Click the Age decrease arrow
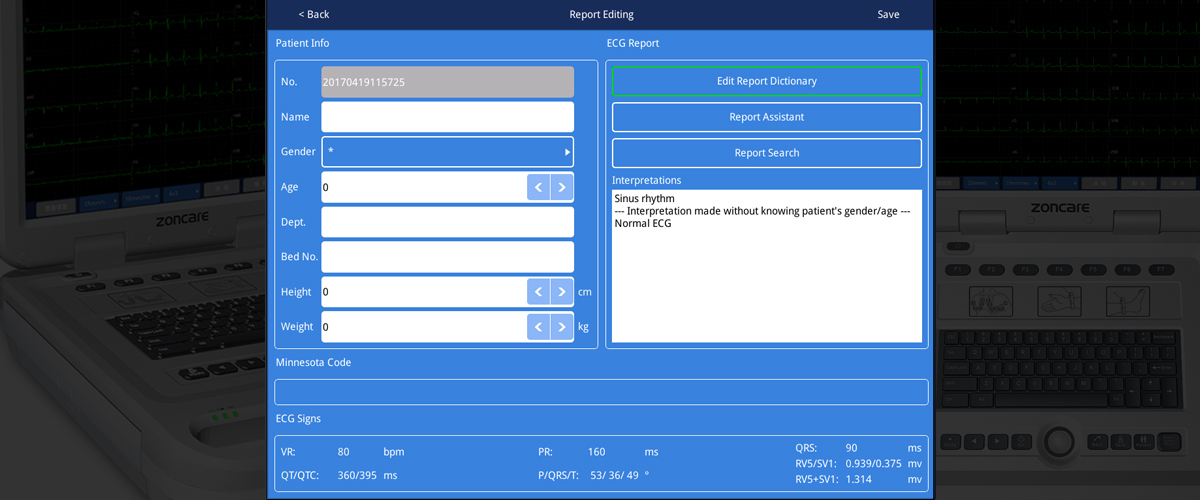The image size is (1200, 500). pyautogui.click(x=538, y=187)
